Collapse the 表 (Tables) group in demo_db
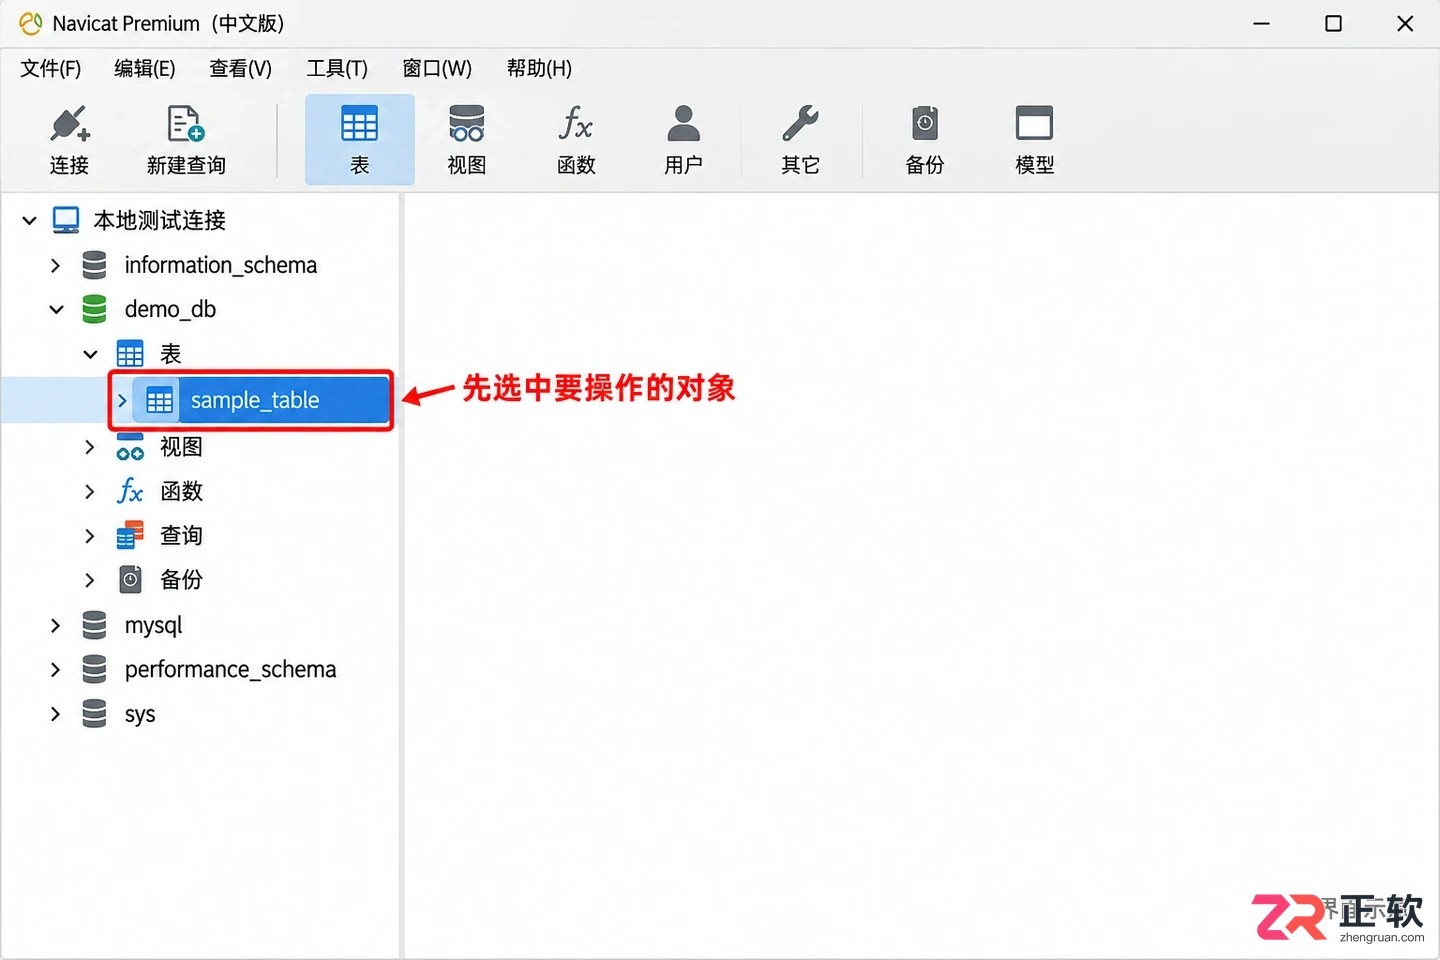1440x960 pixels. (x=90, y=354)
